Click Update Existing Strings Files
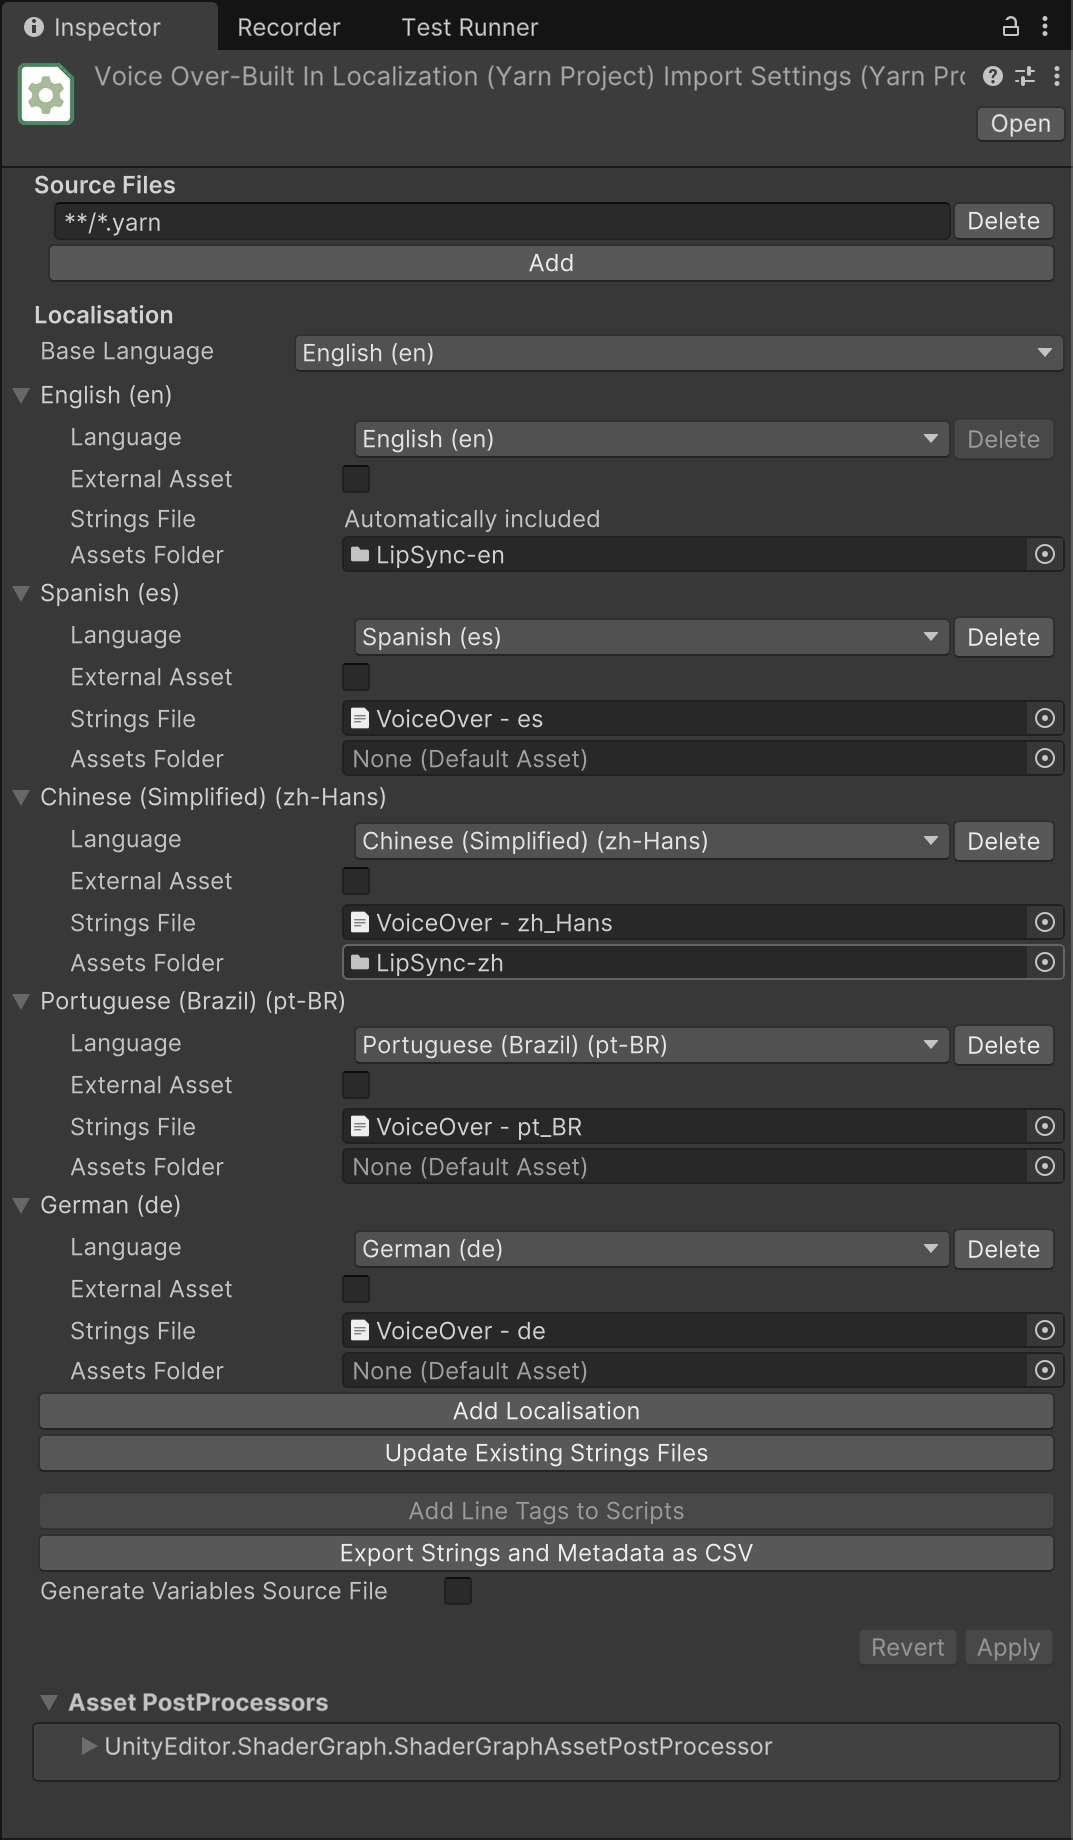Screen dimensions: 1073x1840 coord(546,1453)
